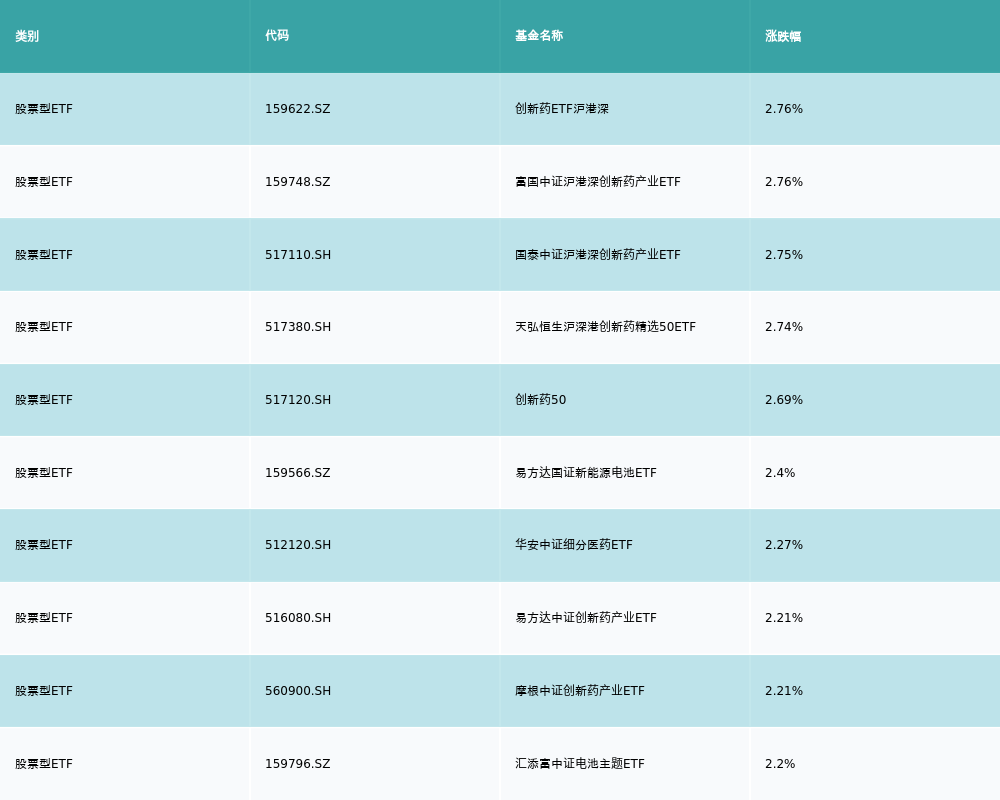1000x800 pixels.
Task: Click fund name 富国中证沪港深创新药产业ETF
Action: tap(598, 182)
